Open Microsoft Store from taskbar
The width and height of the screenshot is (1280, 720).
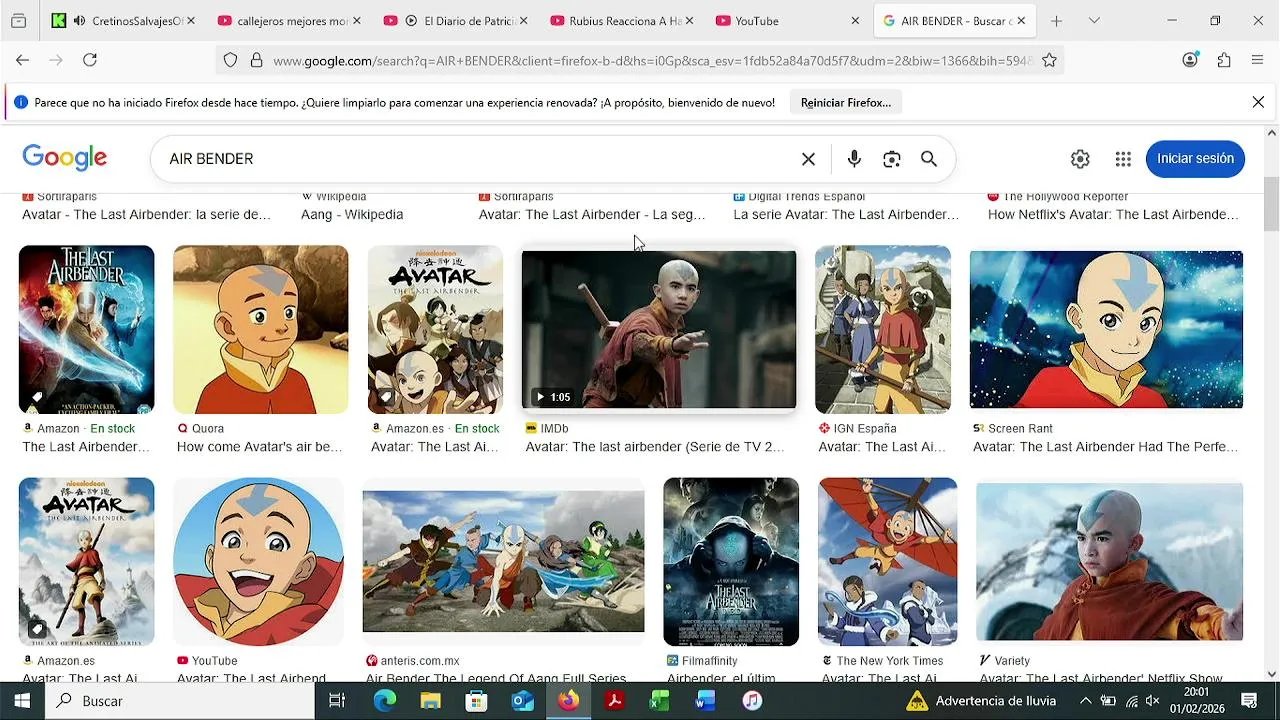476,701
